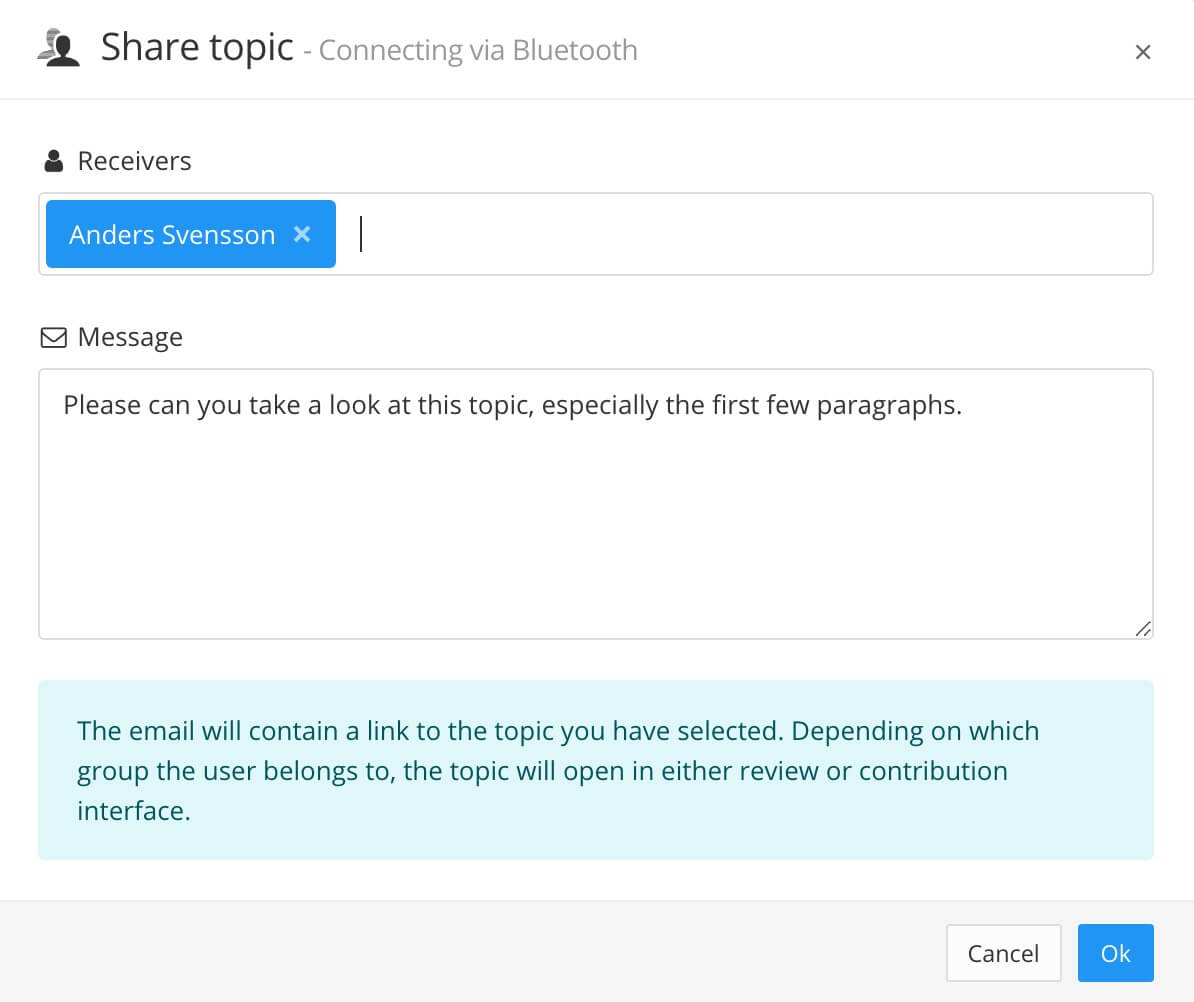The image size is (1194, 1002).
Task: Click the existing message text
Action: pyautogui.click(x=512, y=405)
